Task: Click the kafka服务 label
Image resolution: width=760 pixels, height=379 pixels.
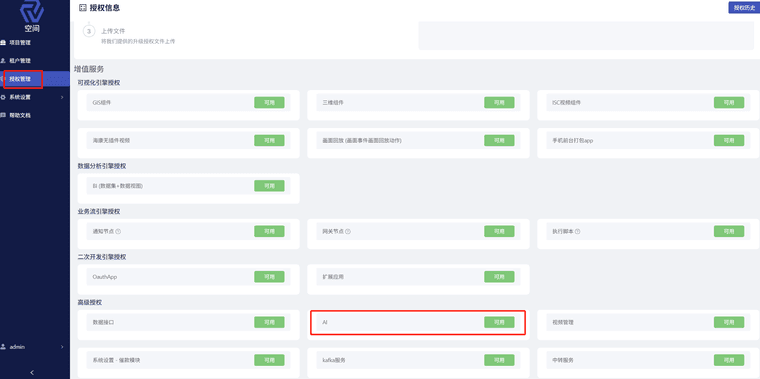Action: 334,361
